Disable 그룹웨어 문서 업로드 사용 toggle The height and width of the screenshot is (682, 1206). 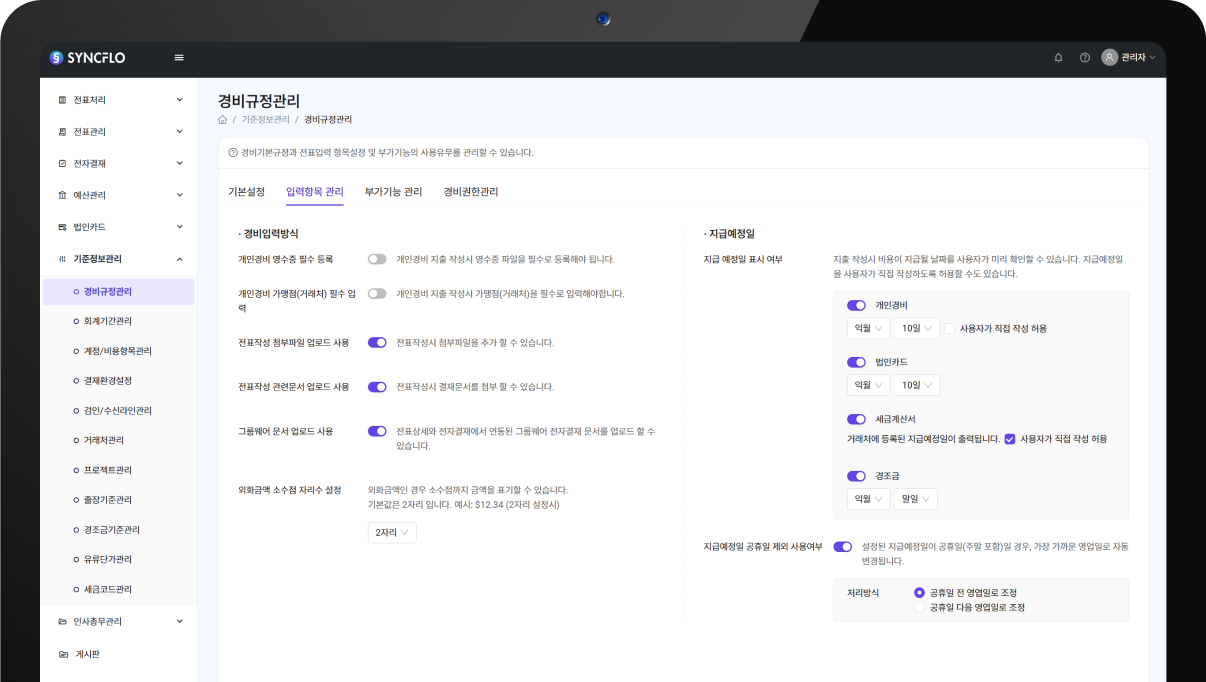click(377, 432)
